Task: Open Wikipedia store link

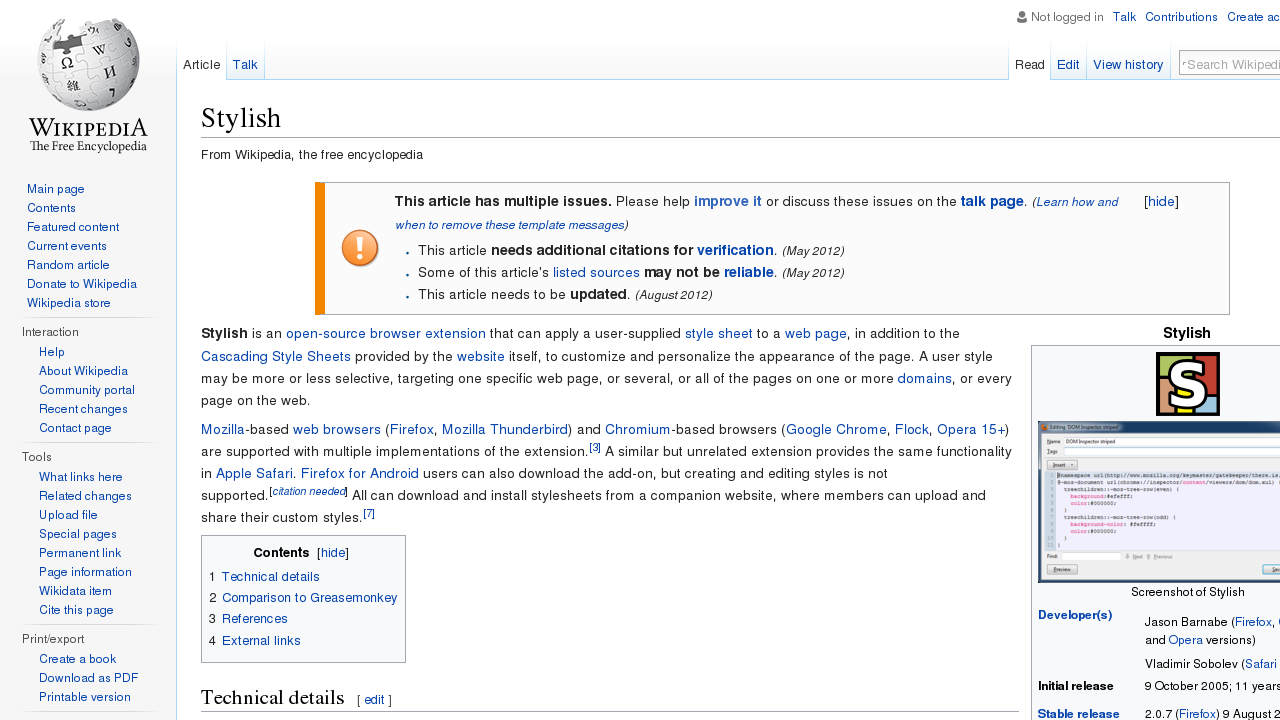Action: (69, 303)
